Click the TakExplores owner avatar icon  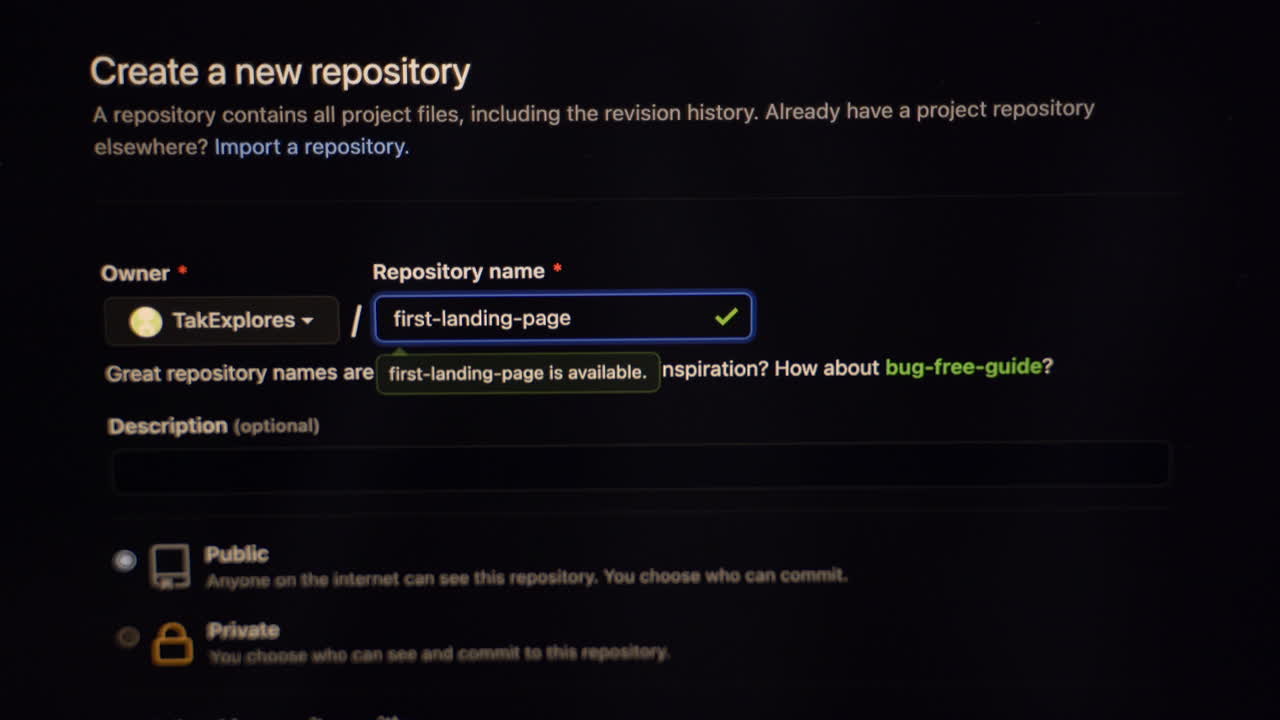coord(145,320)
